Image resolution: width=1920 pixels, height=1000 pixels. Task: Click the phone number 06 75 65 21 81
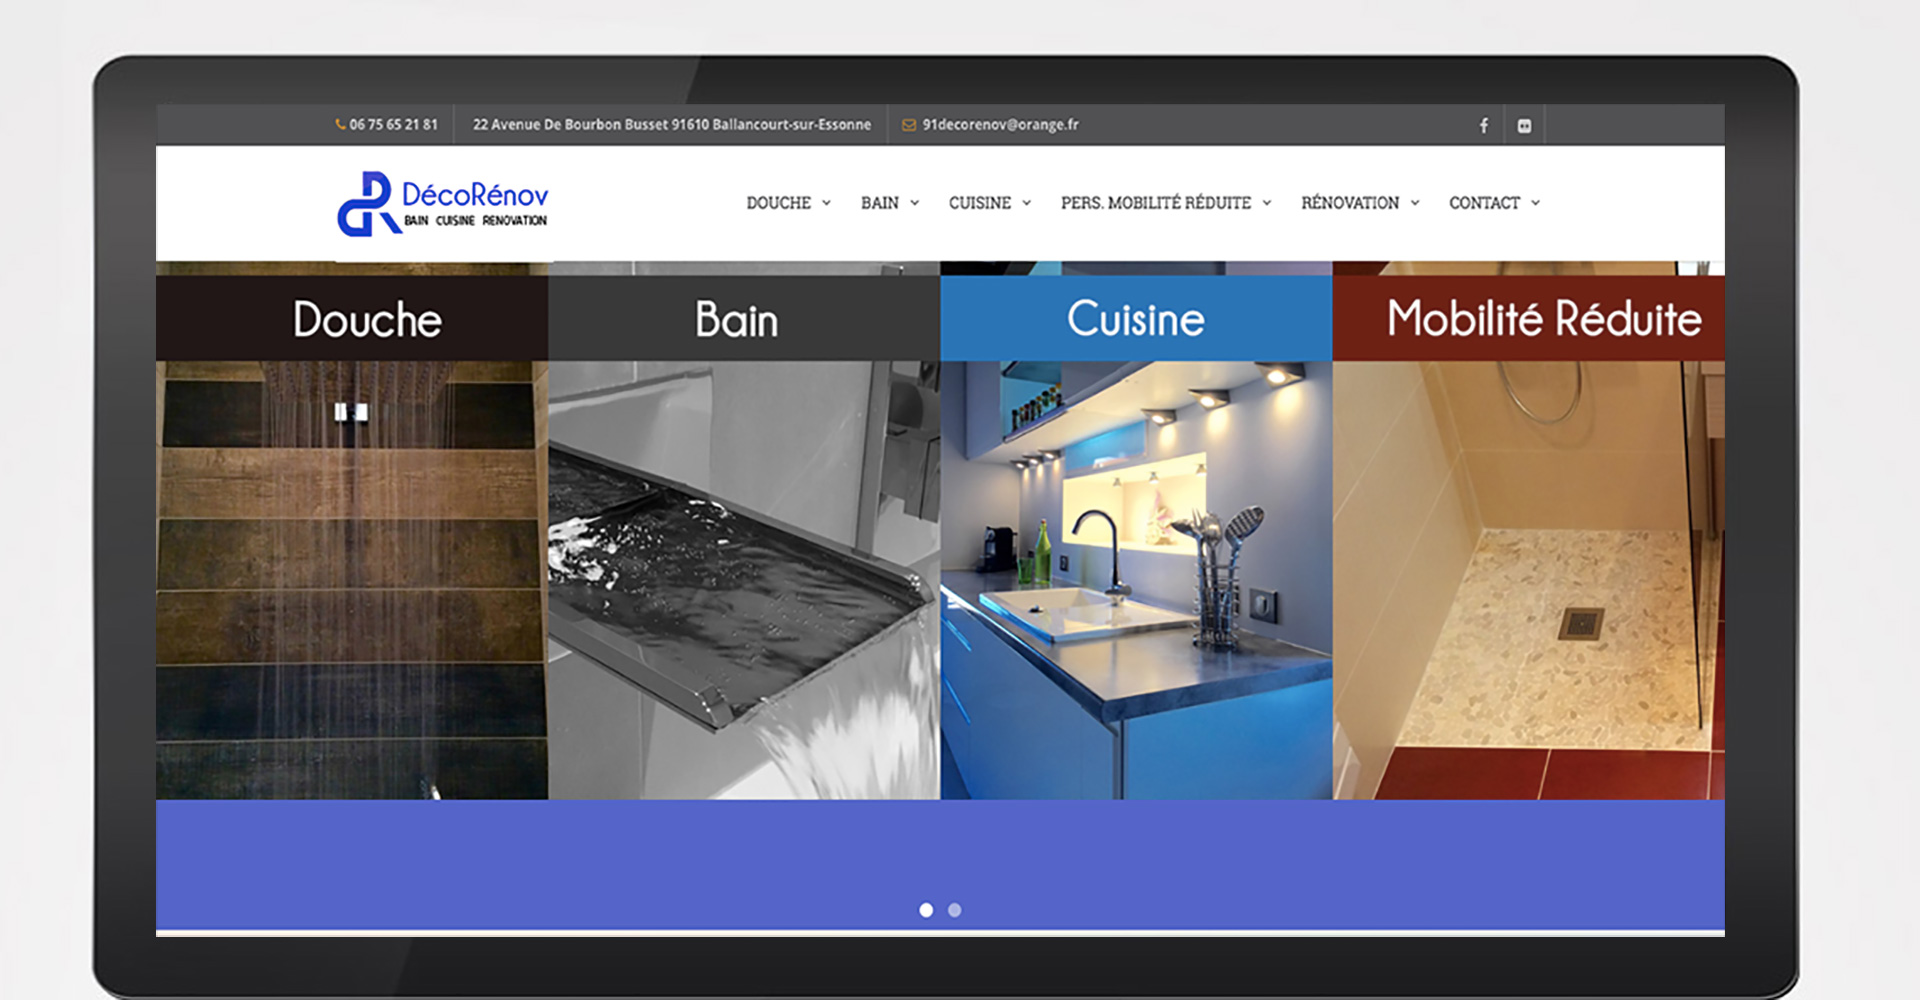click(x=393, y=125)
